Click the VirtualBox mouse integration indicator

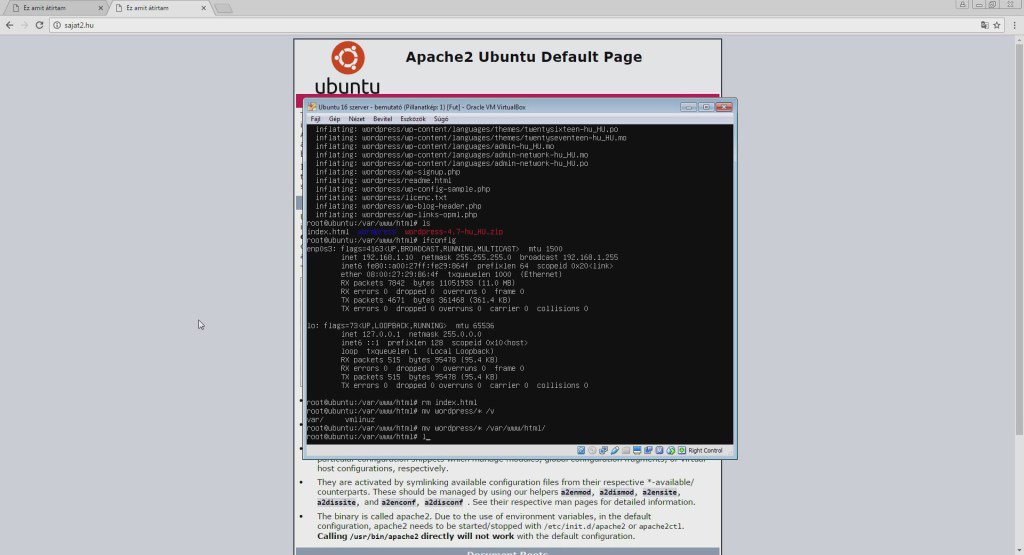click(x=671, y=451)
